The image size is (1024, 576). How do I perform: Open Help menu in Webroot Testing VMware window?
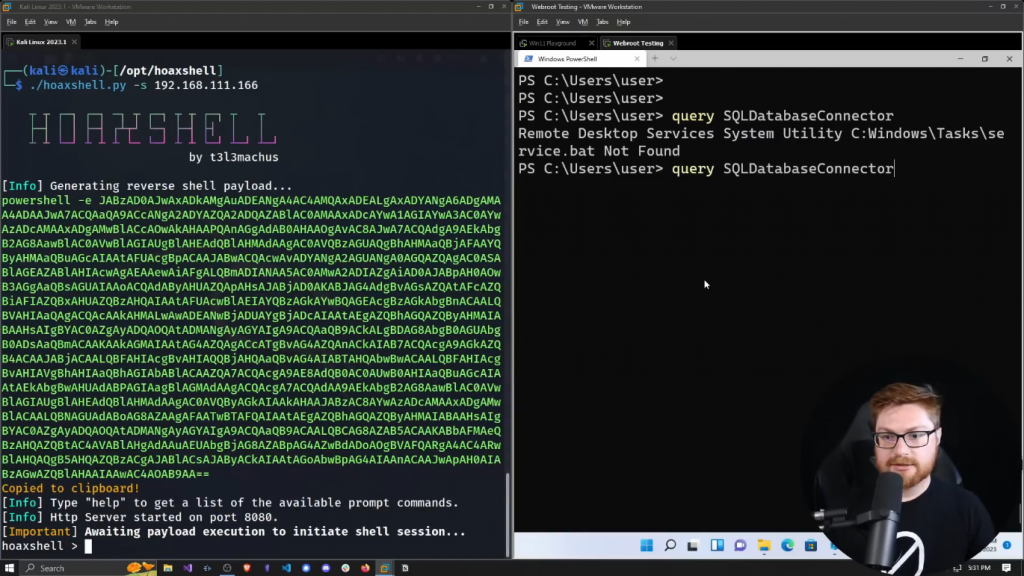[x=624, y=22]
